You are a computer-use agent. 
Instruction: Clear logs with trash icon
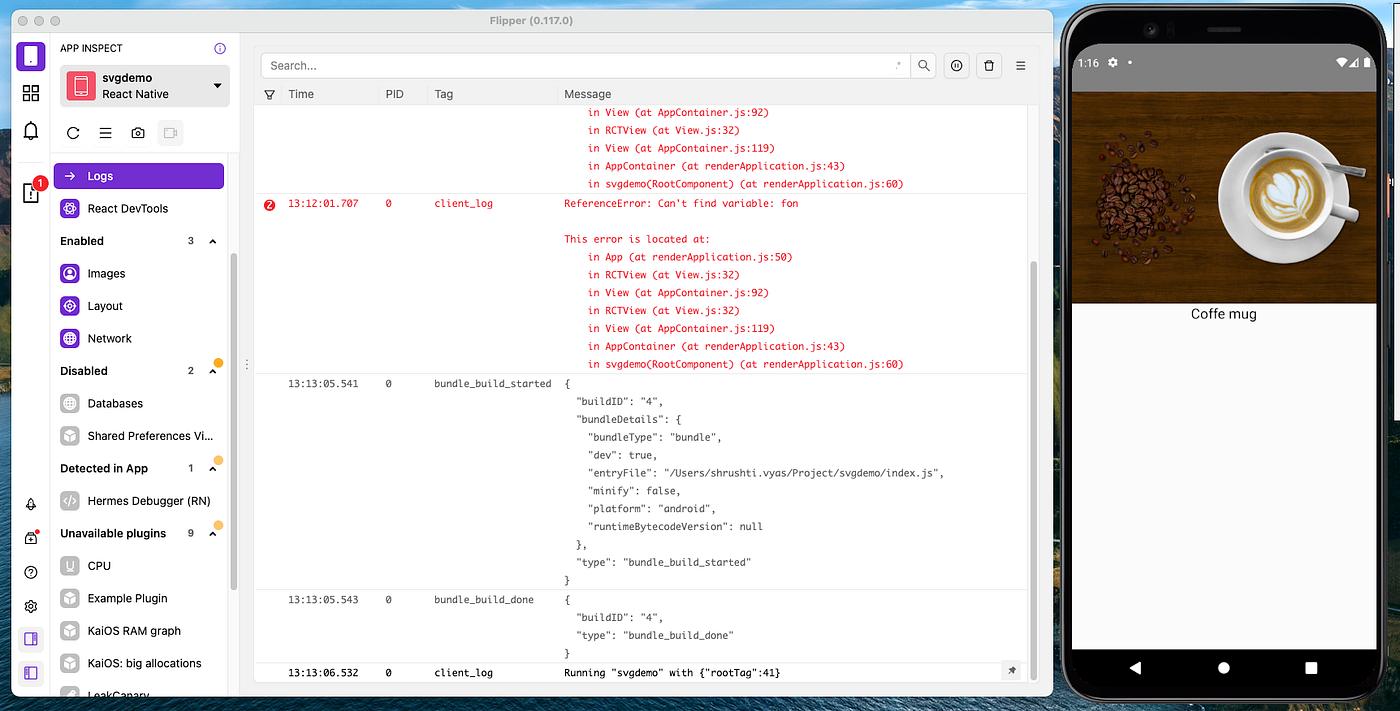[x=989, y=65]
